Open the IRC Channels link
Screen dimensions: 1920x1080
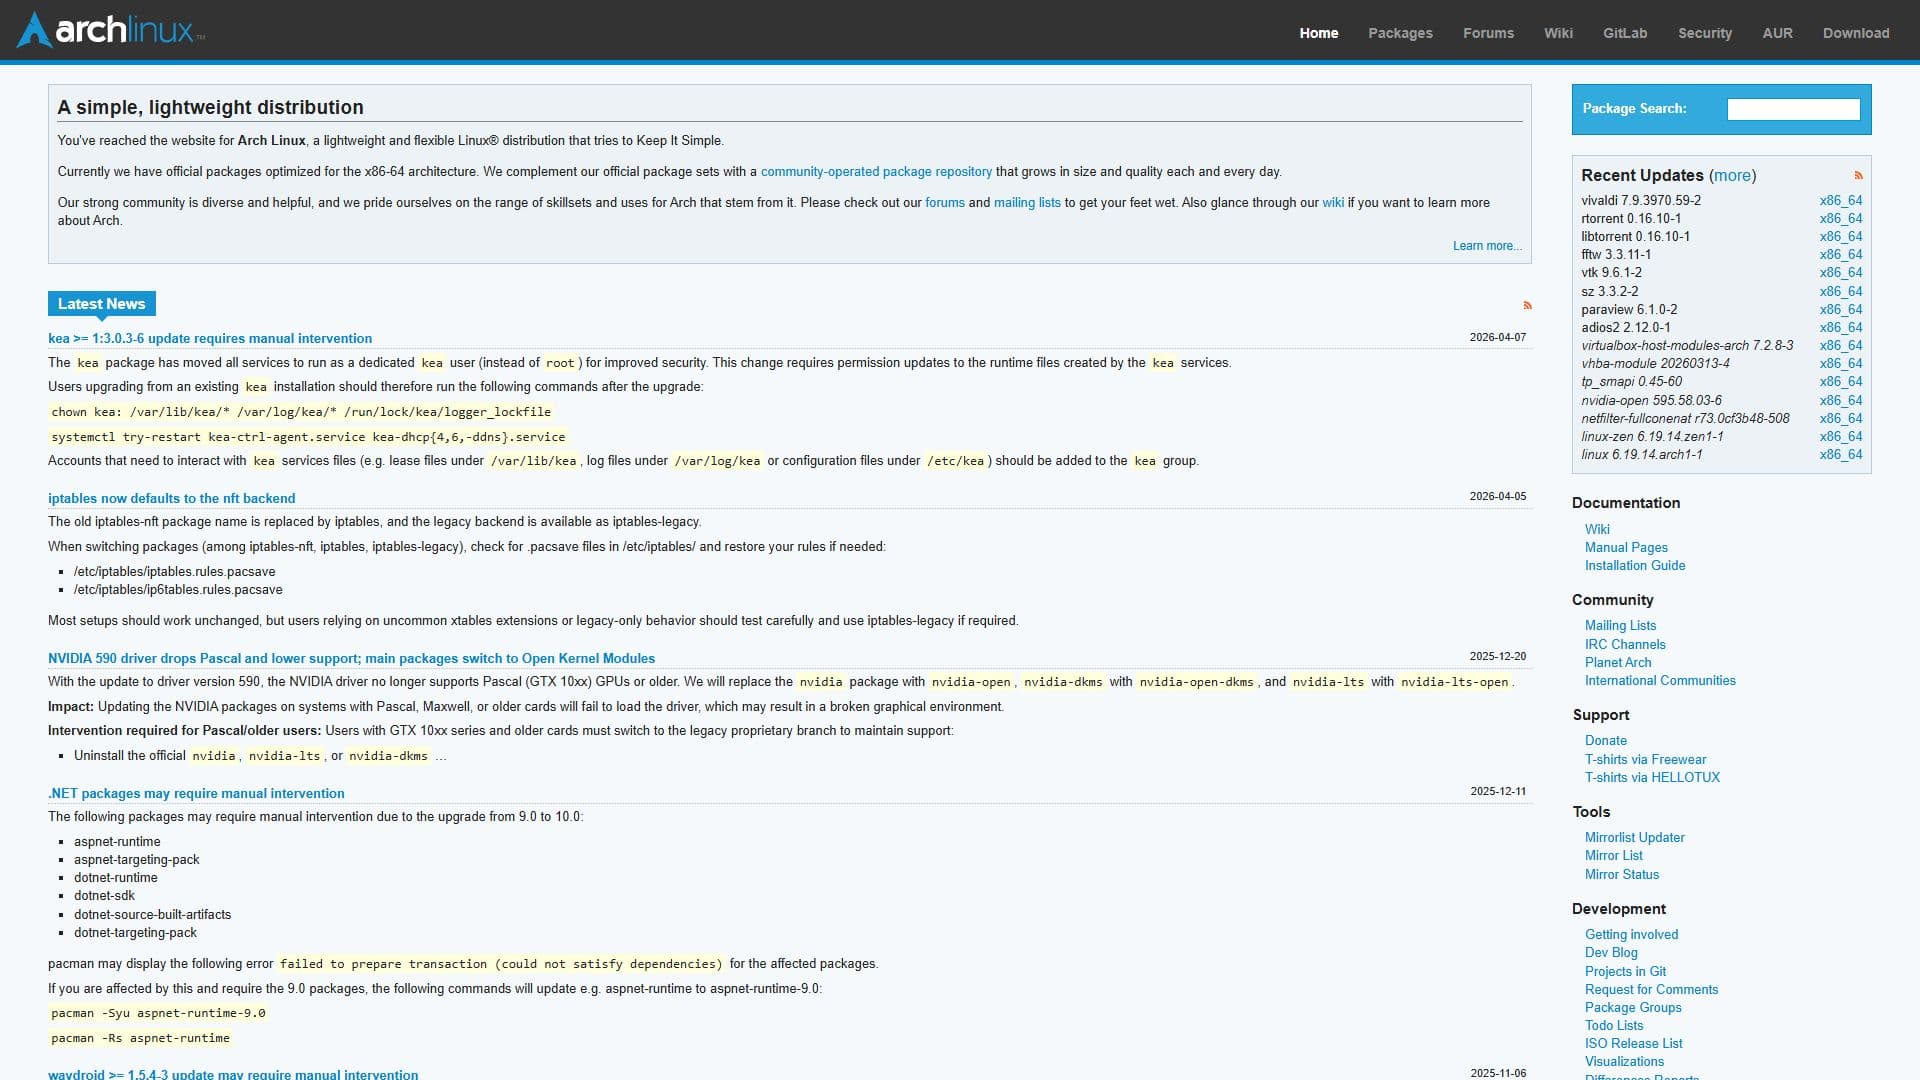click(x=1625, y=645)
